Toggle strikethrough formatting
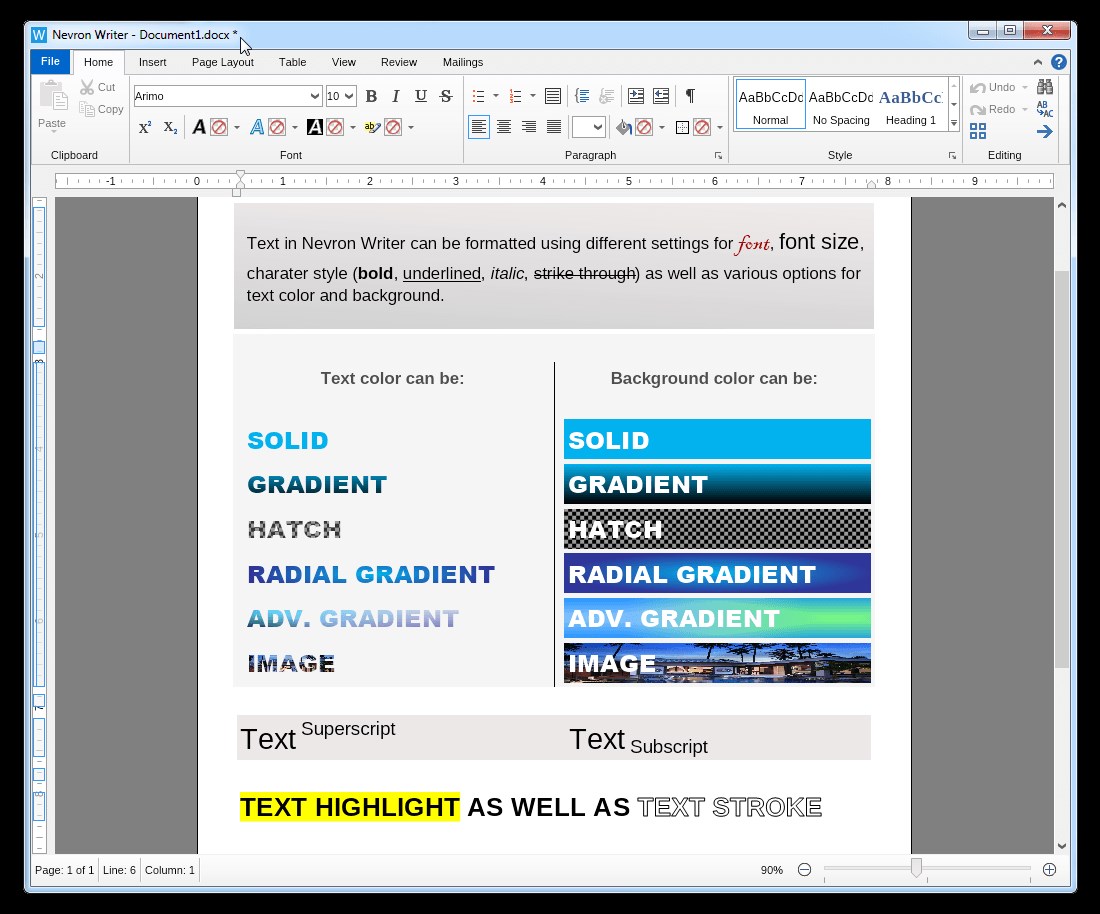 (x=446, y=96)
